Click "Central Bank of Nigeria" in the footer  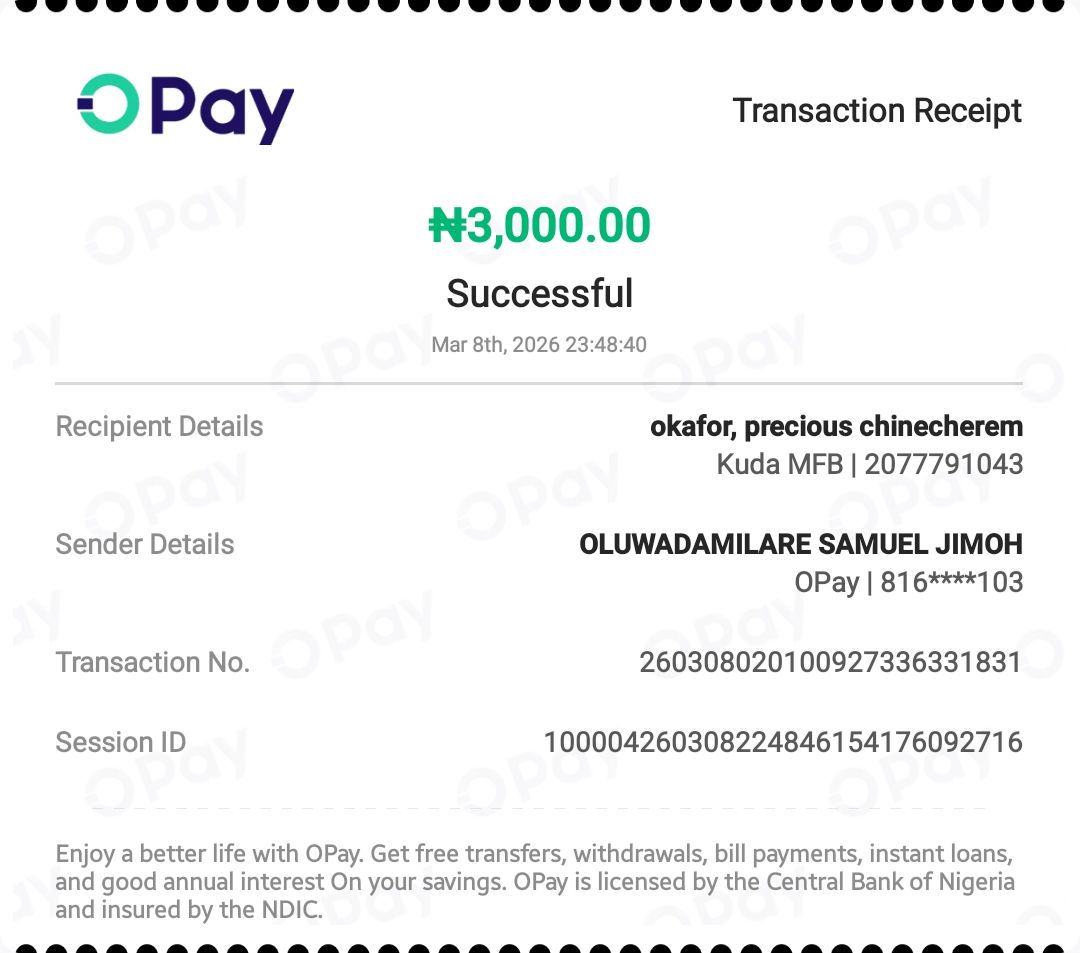click(x=890, y=882)
